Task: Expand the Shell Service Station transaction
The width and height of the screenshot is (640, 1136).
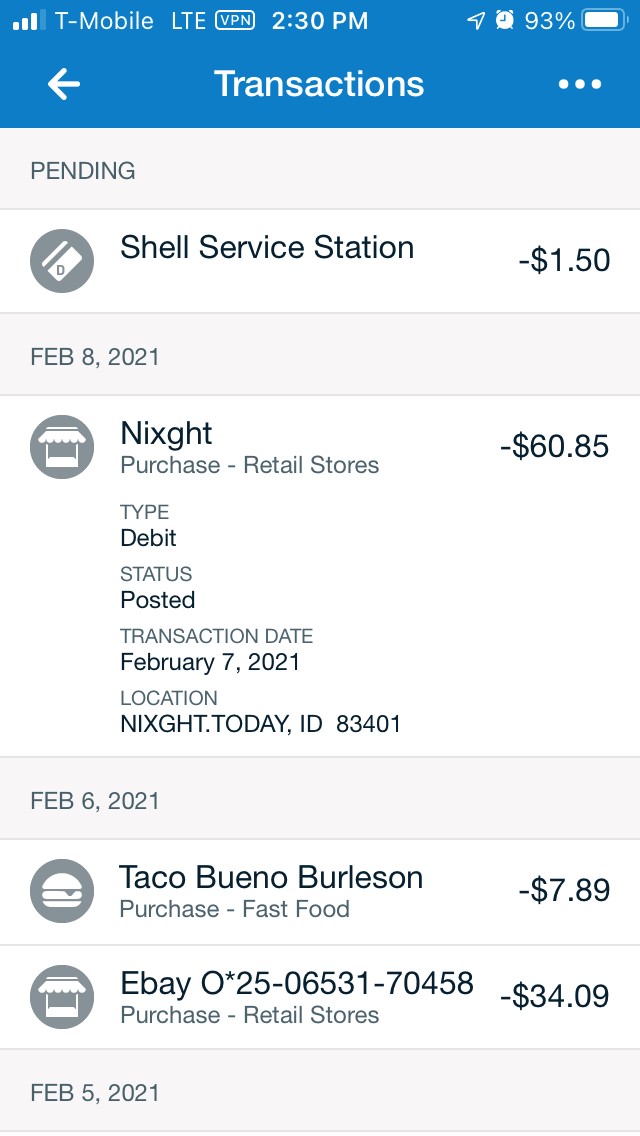Action: [x=267, y=248]
